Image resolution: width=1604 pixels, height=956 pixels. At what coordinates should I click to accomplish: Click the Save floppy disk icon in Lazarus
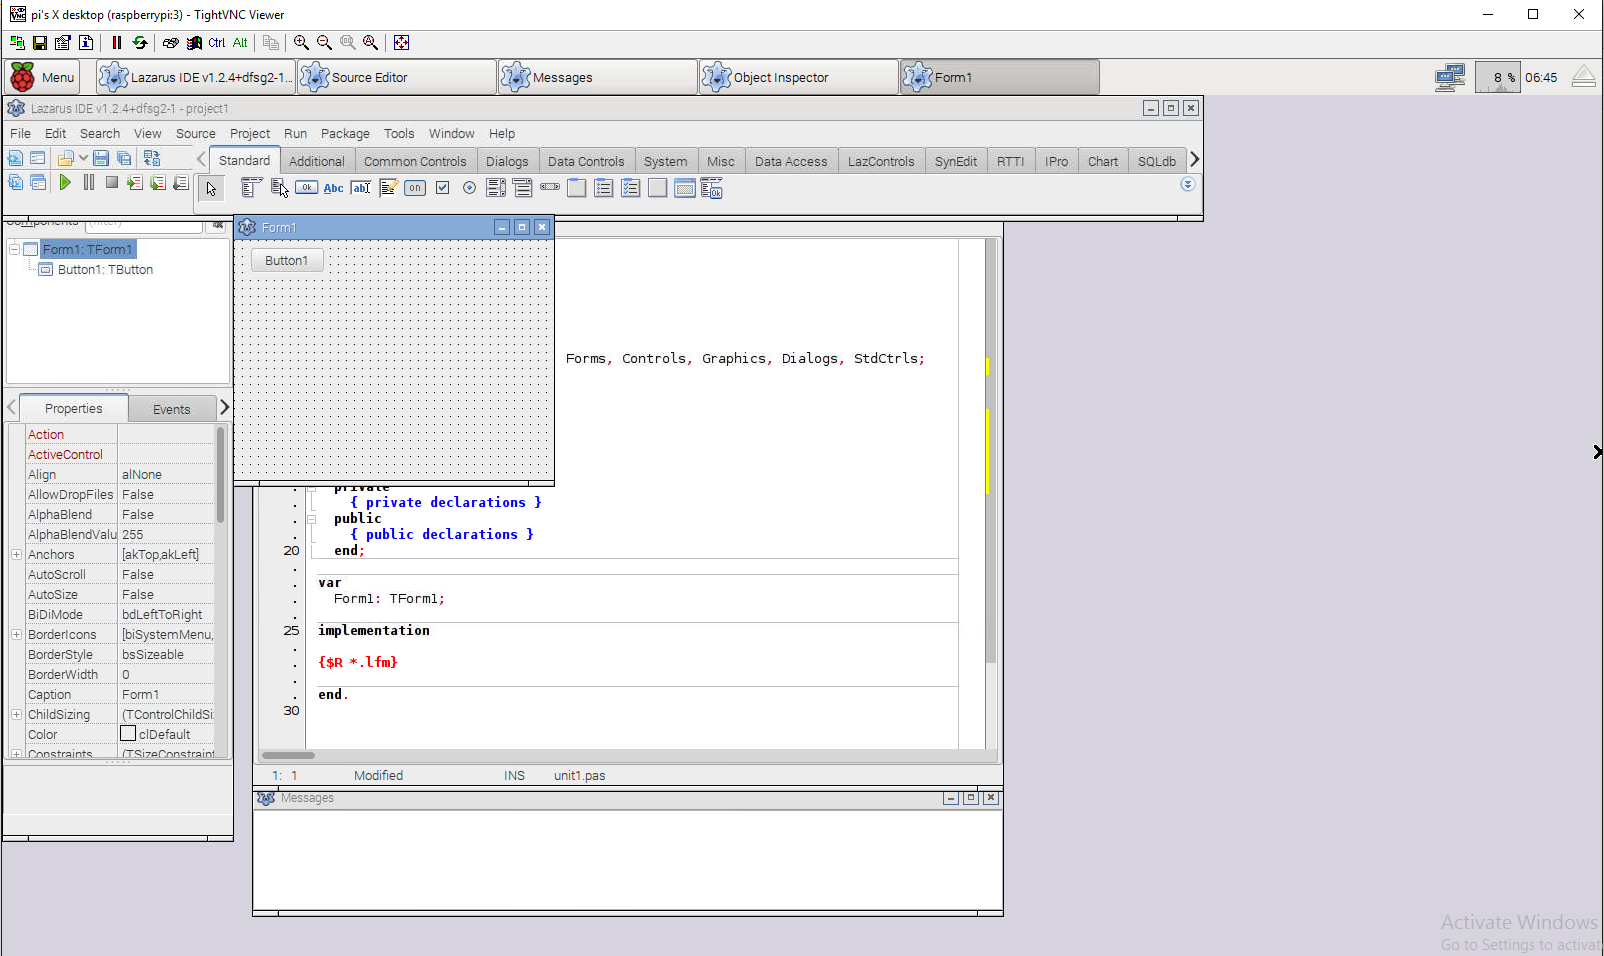pos(101,158)
